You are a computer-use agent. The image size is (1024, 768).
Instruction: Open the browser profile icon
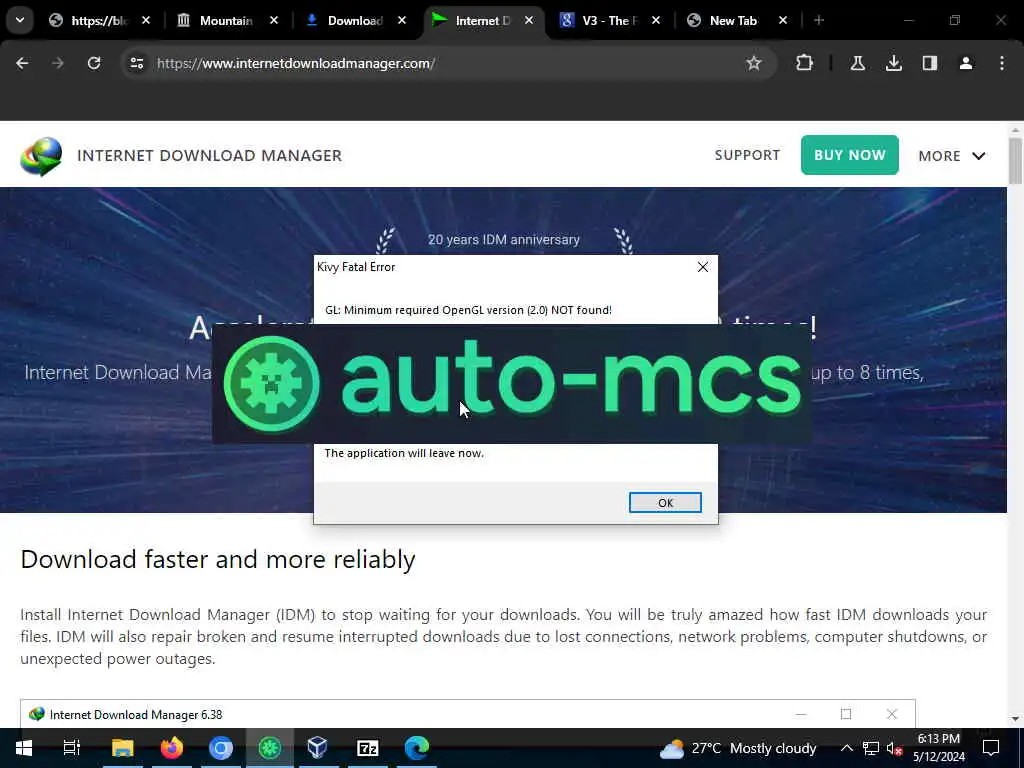point(965,63)
